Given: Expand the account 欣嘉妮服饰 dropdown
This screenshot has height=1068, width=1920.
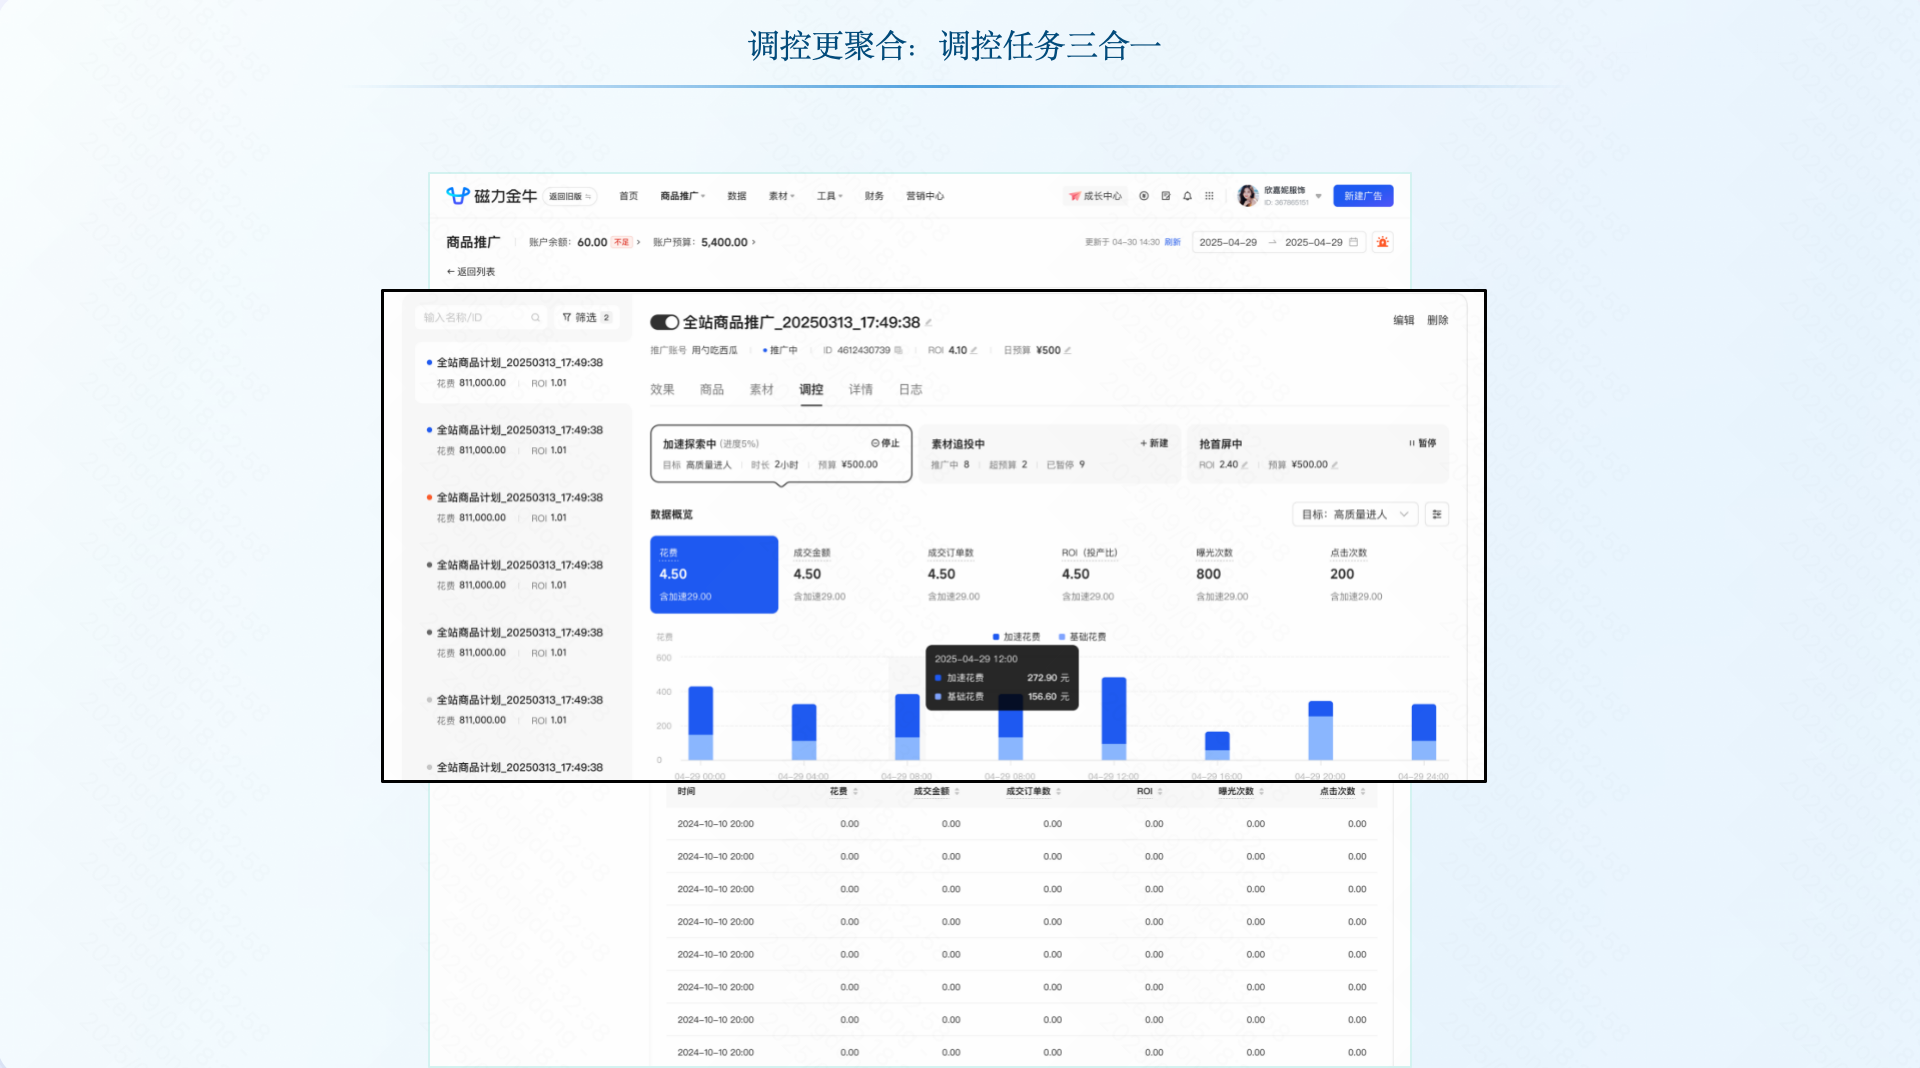Looking at the screenshot, I should [1318, 197].
